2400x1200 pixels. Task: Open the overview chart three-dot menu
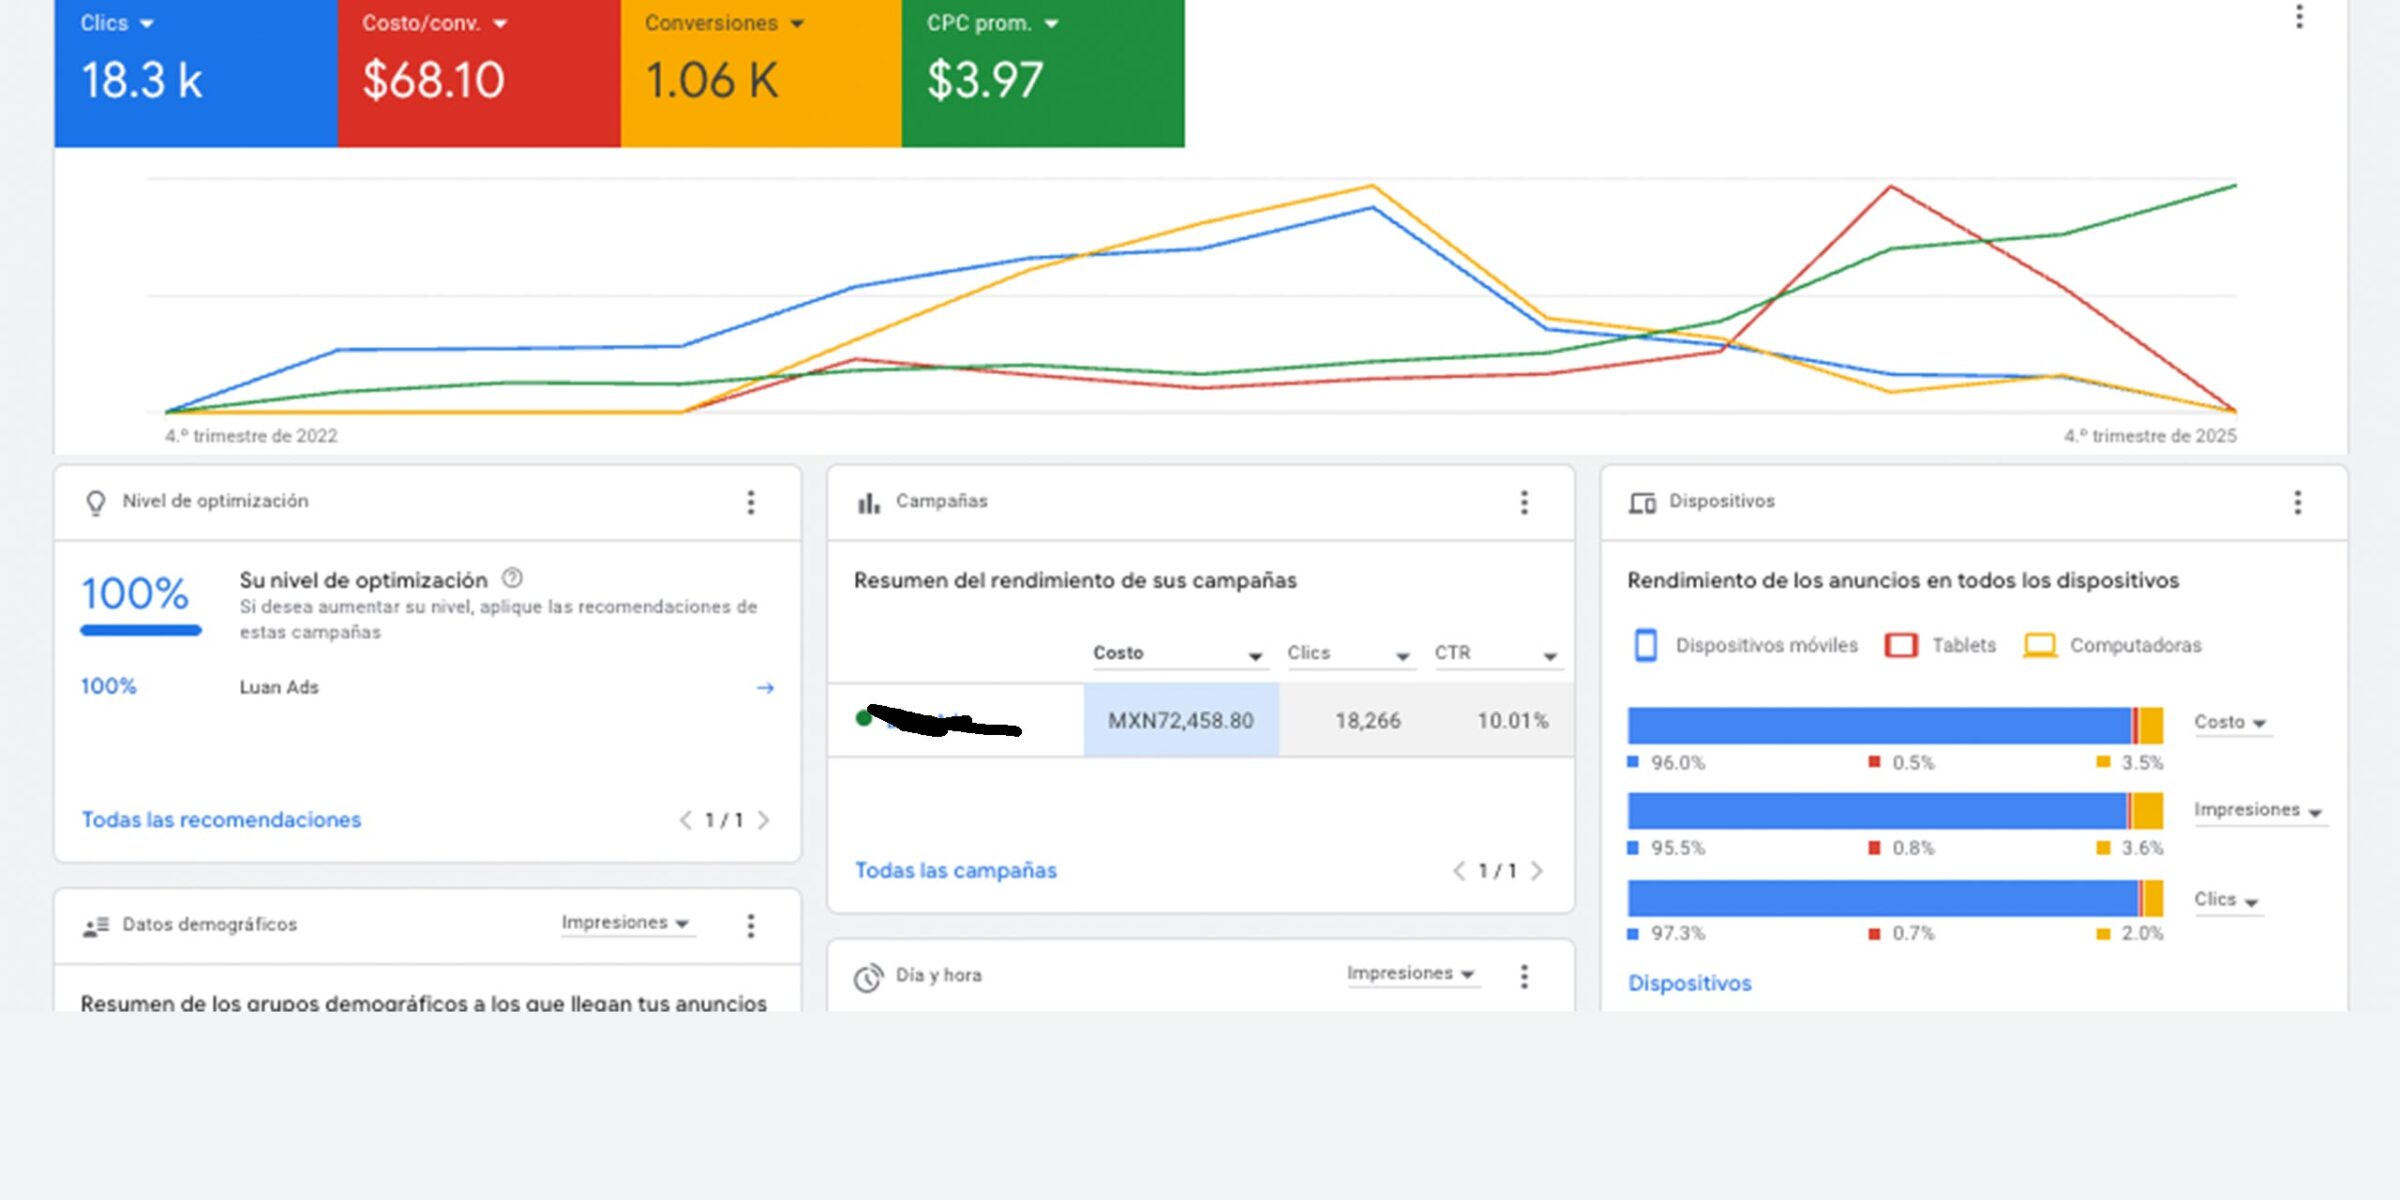tap(2299, 17)
